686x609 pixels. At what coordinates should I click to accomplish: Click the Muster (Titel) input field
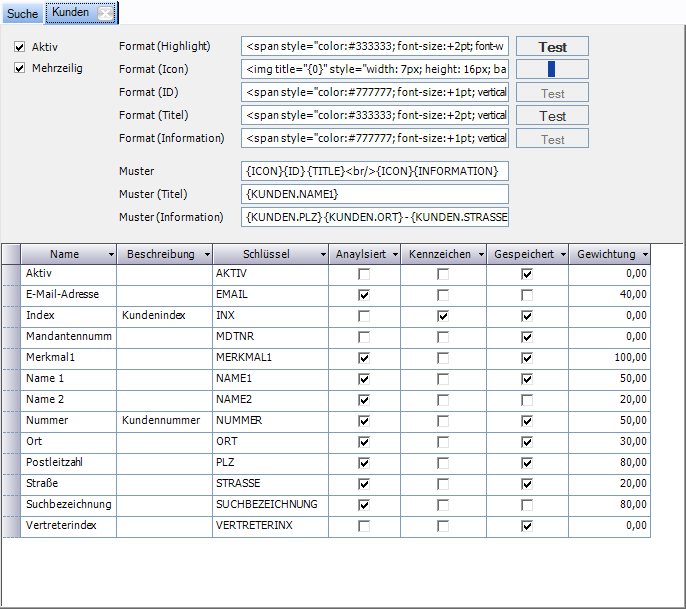tap(375, 194)
